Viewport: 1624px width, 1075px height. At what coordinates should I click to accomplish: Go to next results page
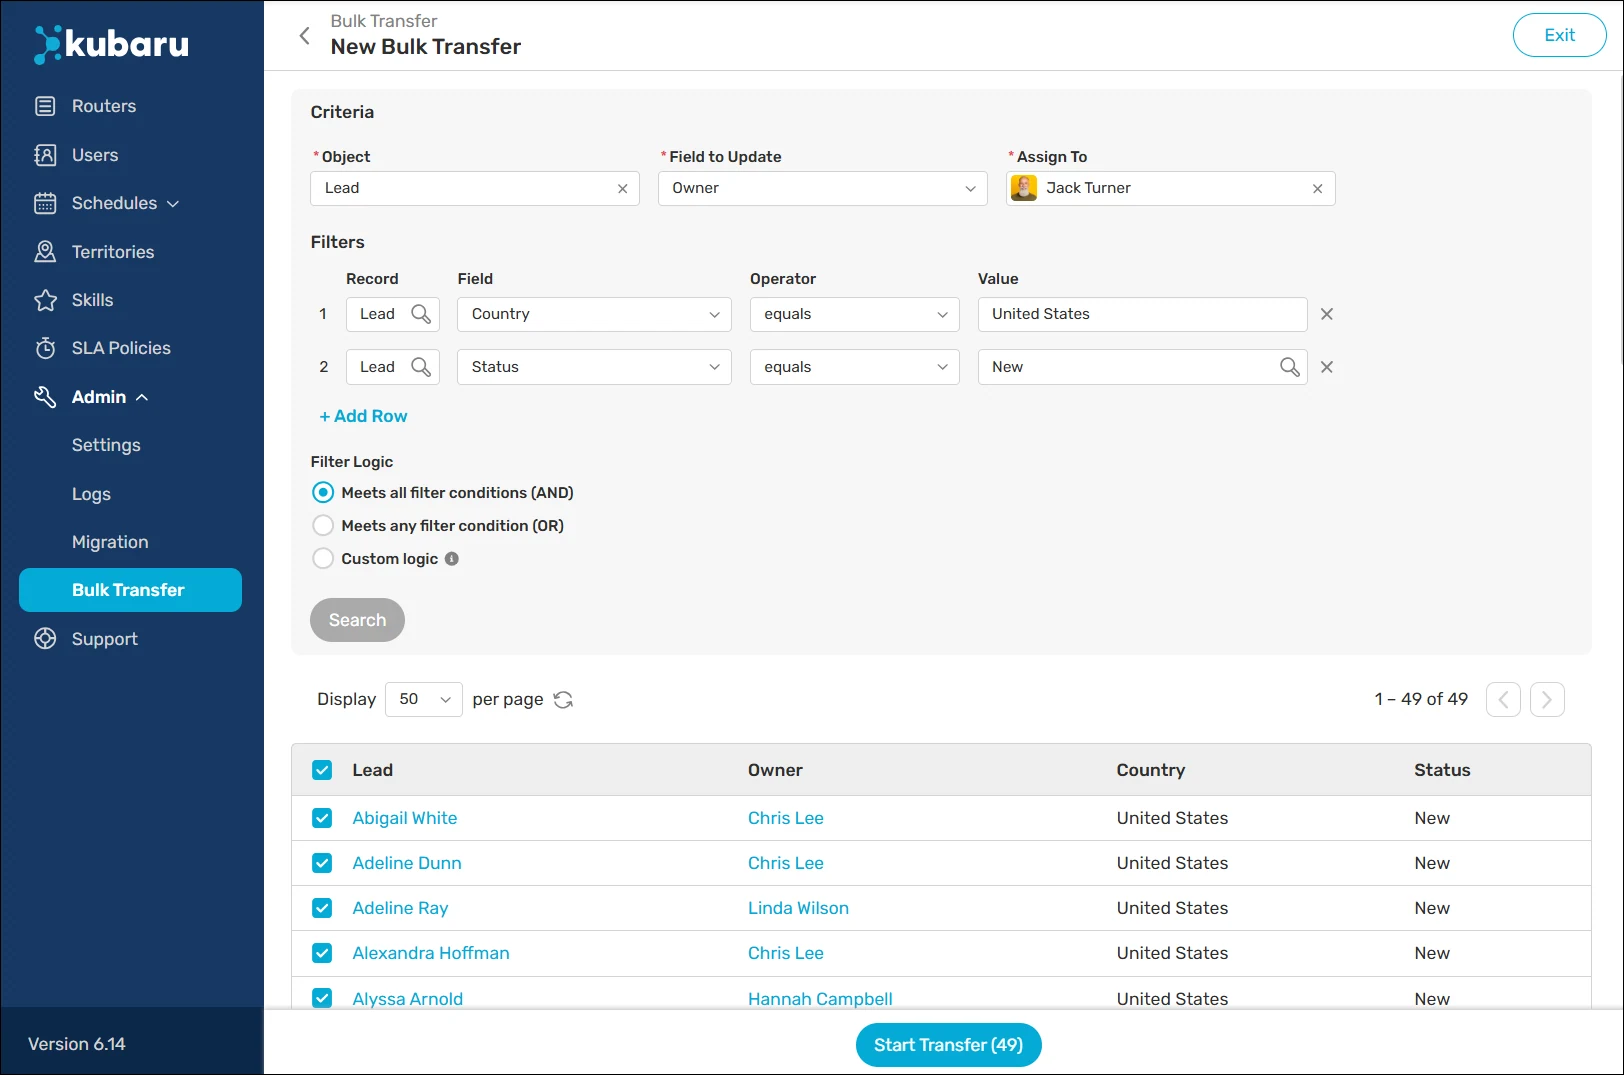coord(1547,700)
